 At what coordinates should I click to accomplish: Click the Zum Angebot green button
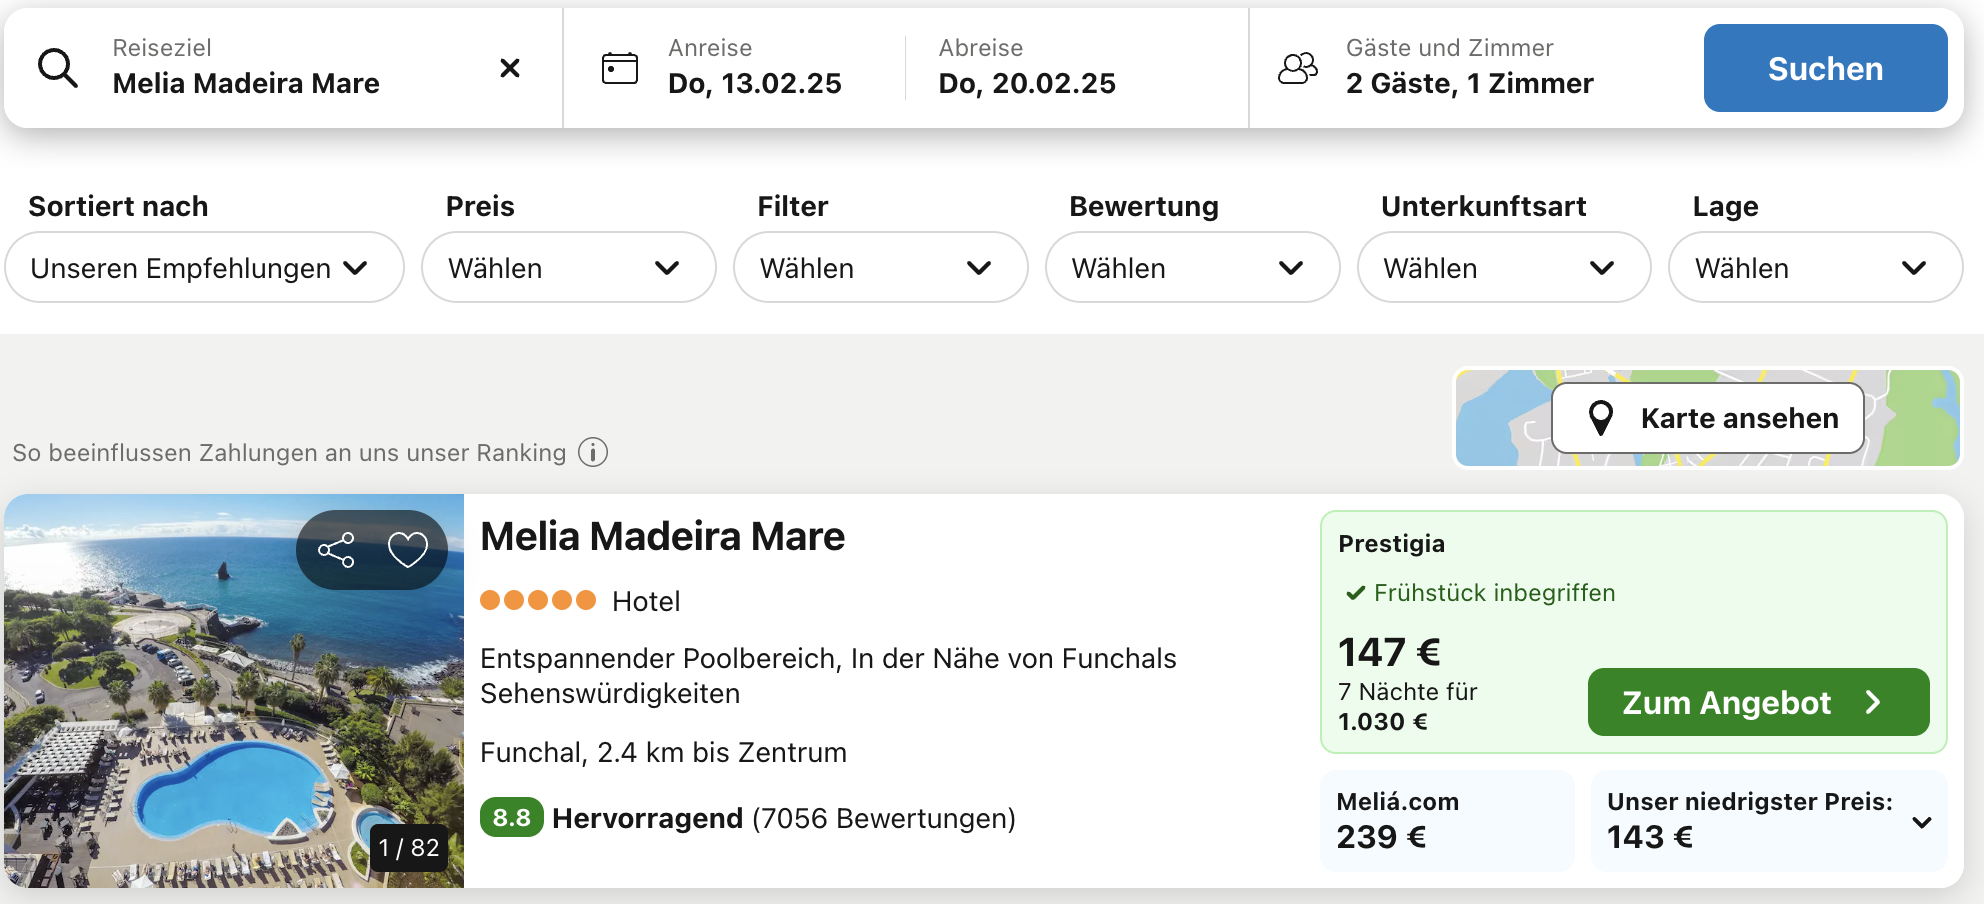(1759, 702)
